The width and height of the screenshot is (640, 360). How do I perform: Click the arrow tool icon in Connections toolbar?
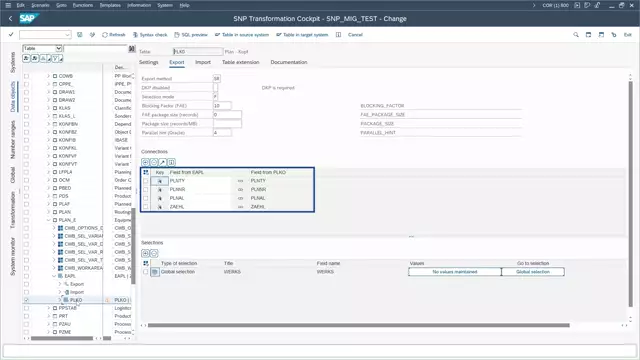[162, 162]
